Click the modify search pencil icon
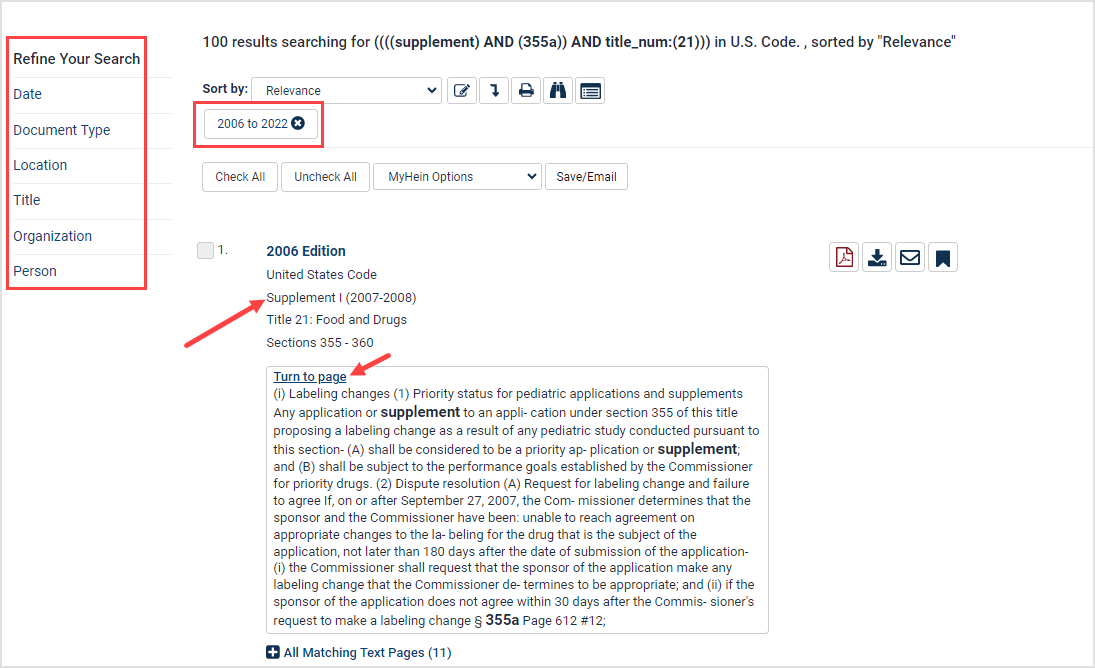 click(462, 91)
